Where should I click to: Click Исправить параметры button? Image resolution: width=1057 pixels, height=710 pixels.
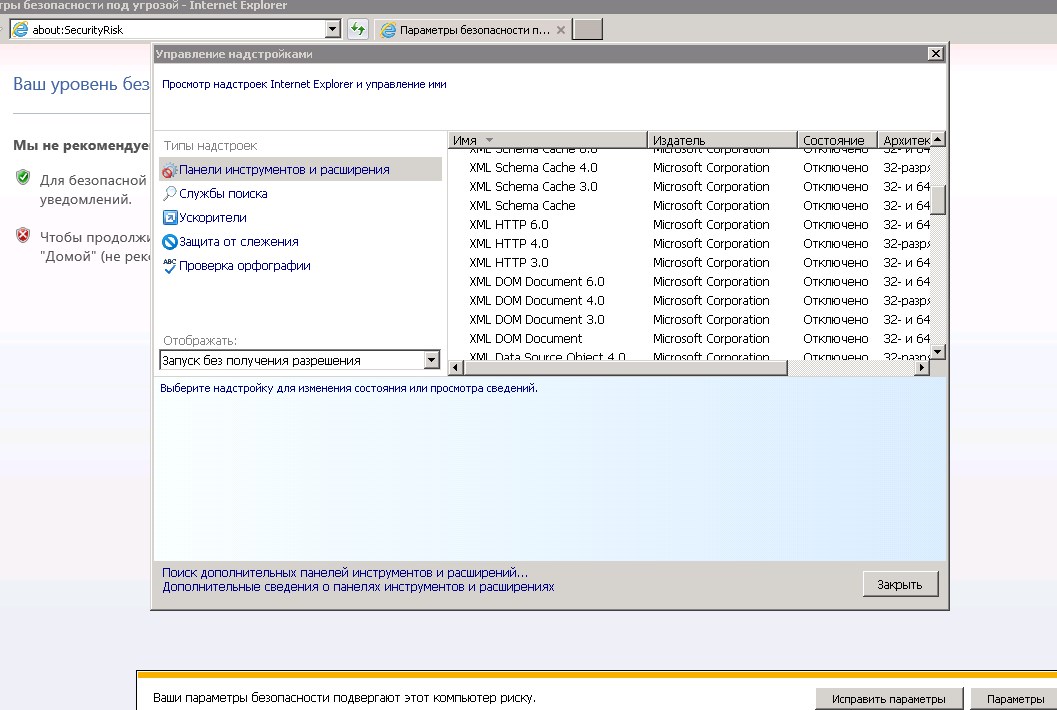[888, 699]
